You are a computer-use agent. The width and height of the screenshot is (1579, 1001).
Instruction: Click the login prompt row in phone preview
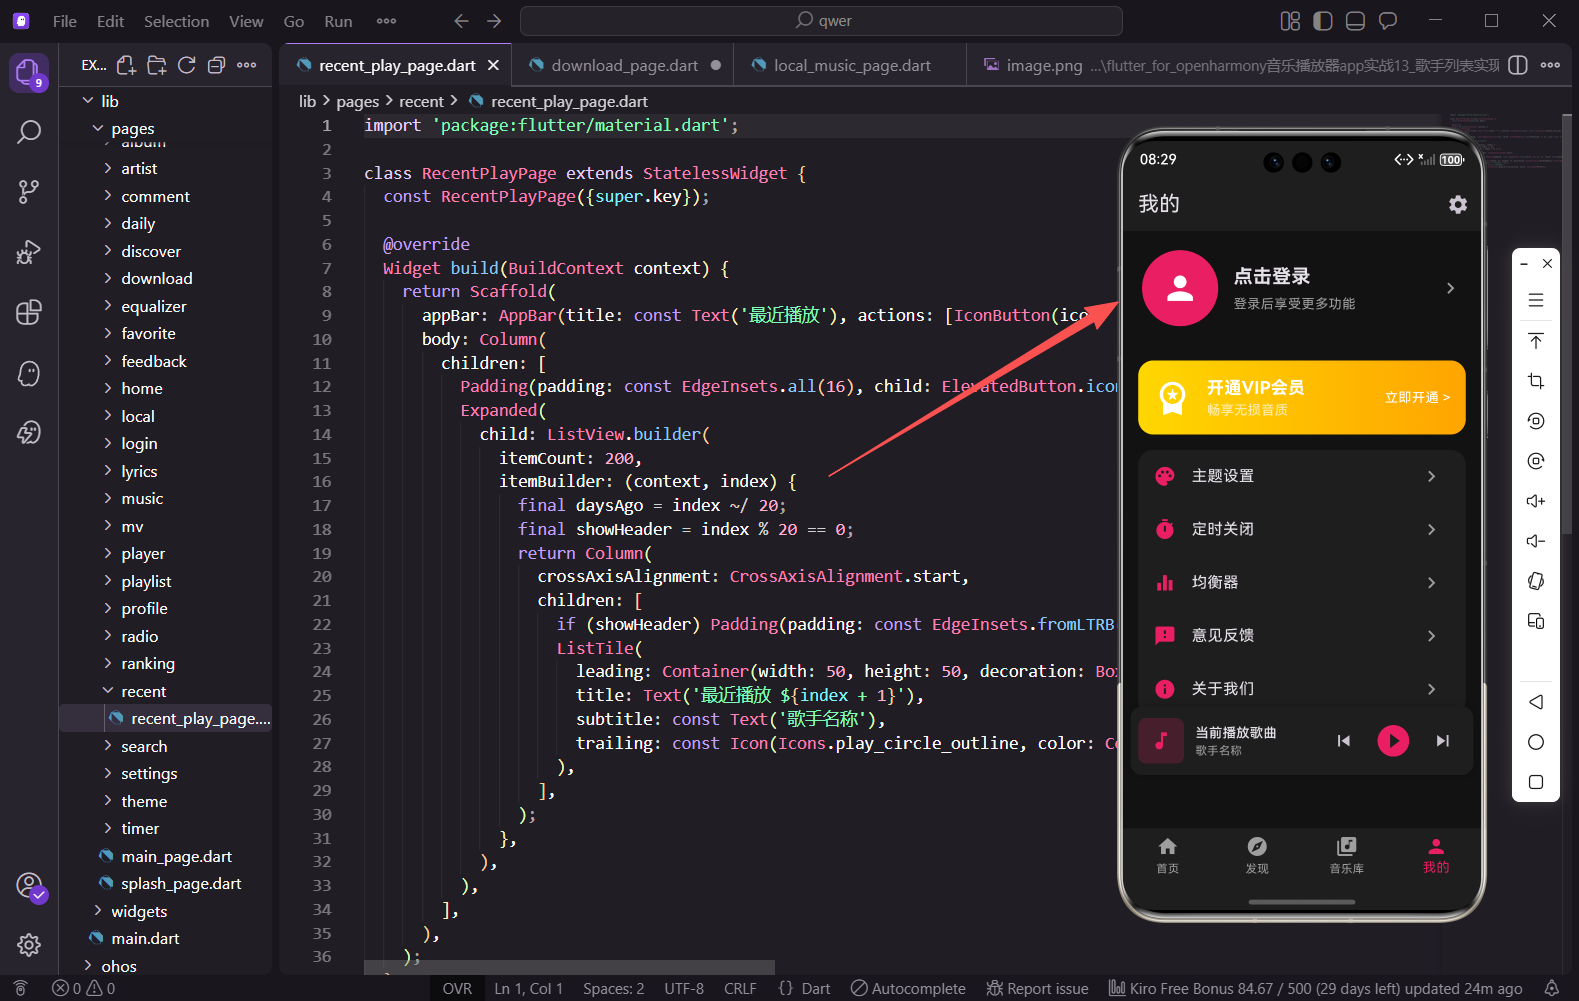1301,288
